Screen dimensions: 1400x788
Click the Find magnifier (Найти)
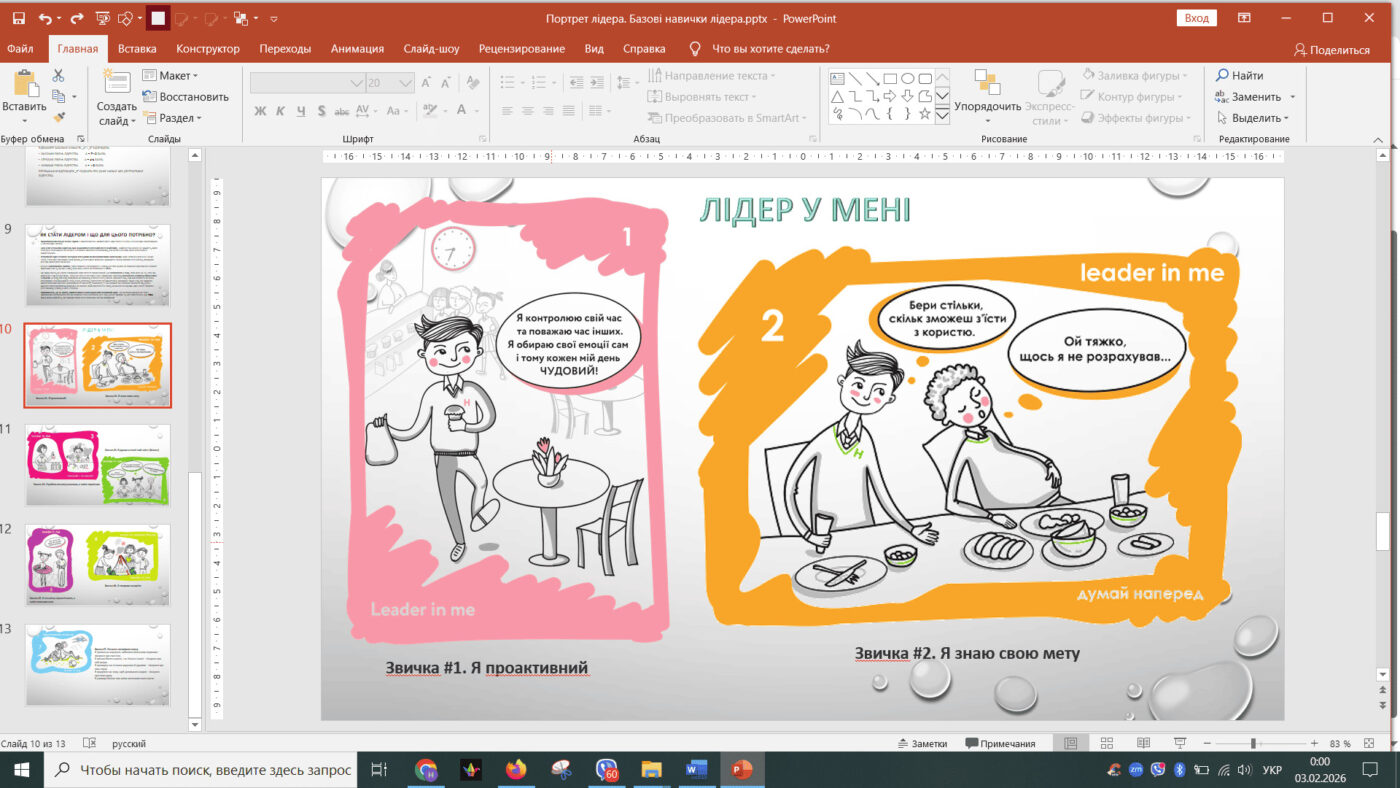(x=1239, y=76)
